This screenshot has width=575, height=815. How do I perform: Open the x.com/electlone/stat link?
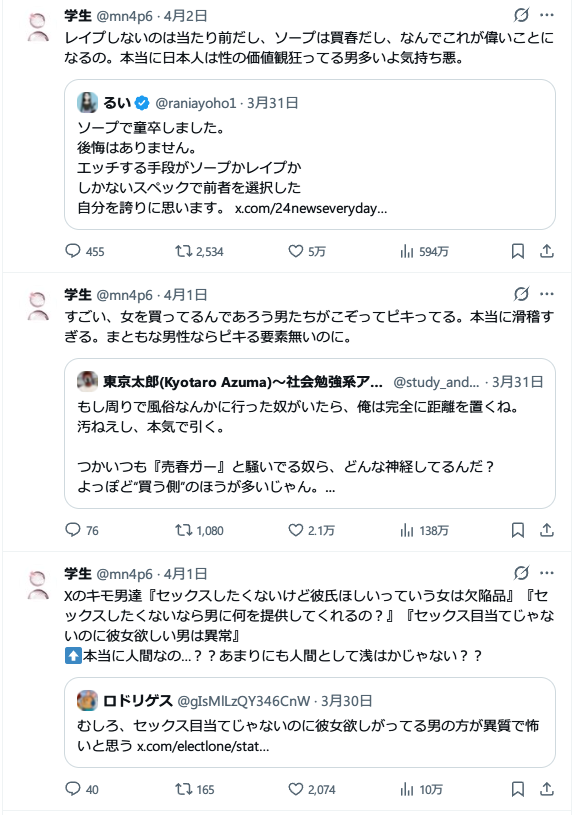(203, 746)
